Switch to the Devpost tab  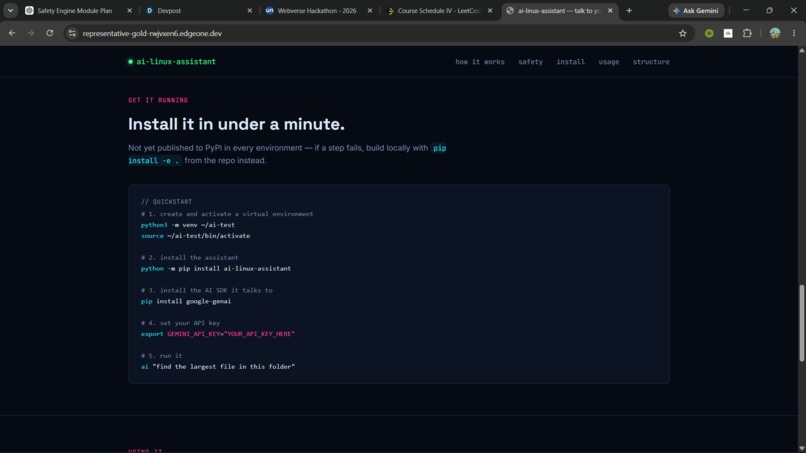click(x=198, y=10)
